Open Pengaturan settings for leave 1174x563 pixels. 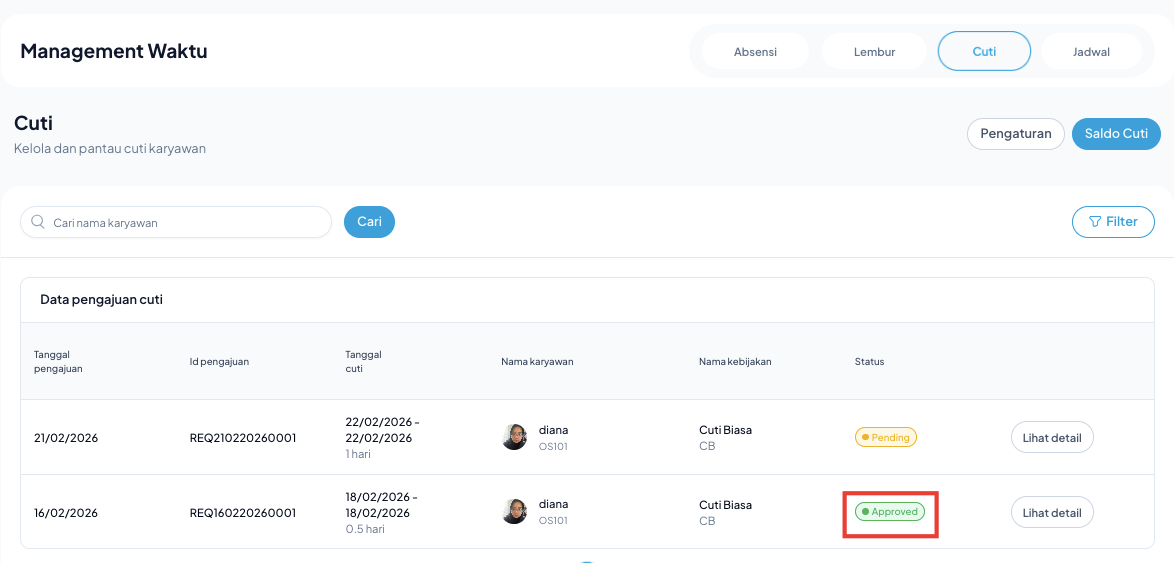point(1015,134)
